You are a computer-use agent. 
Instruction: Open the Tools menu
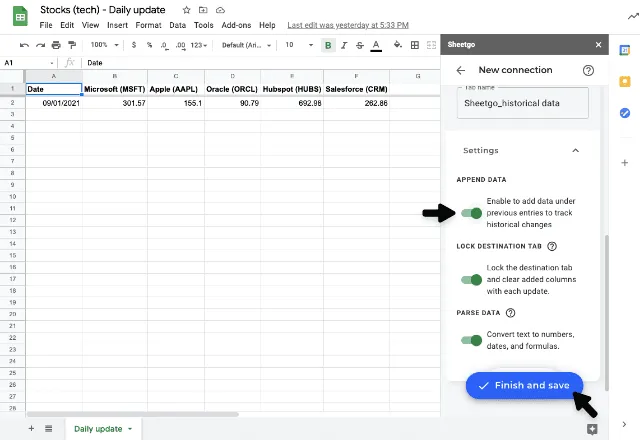point(203,25)
